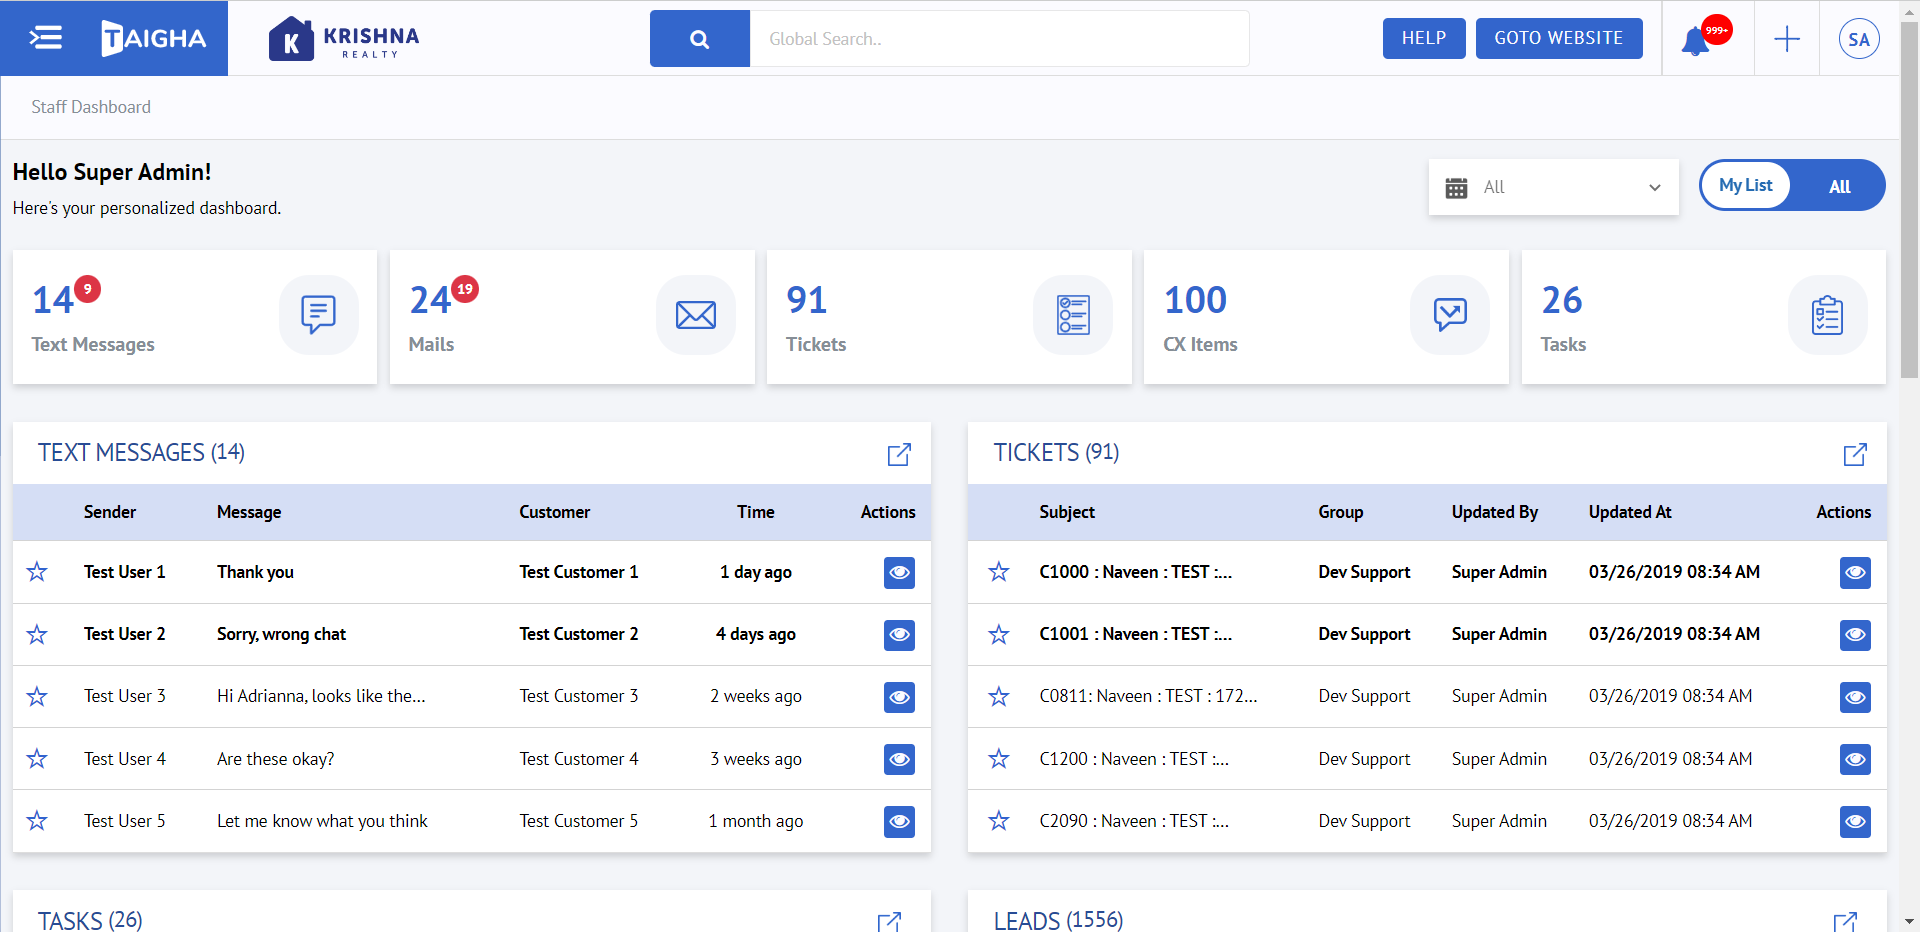Image resolution: width=1920 pixels, height=932 pixels.
Task: Click 'Let me know what you think' message
Action: (x=322, y=821)
